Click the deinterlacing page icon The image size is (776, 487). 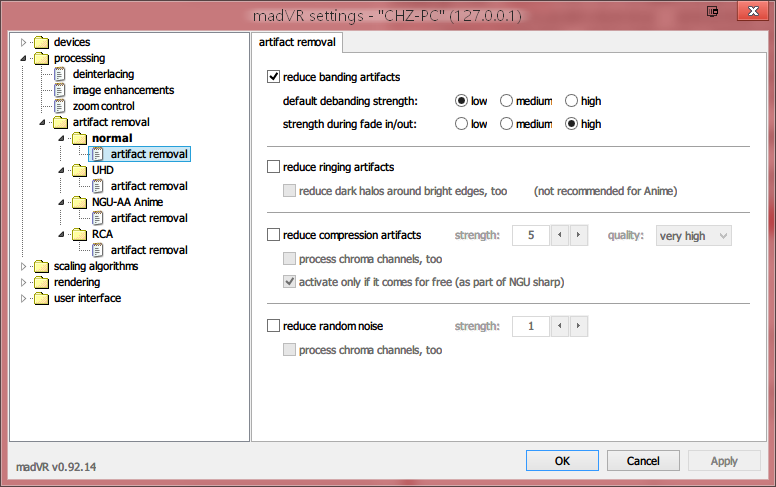point(60,74)
